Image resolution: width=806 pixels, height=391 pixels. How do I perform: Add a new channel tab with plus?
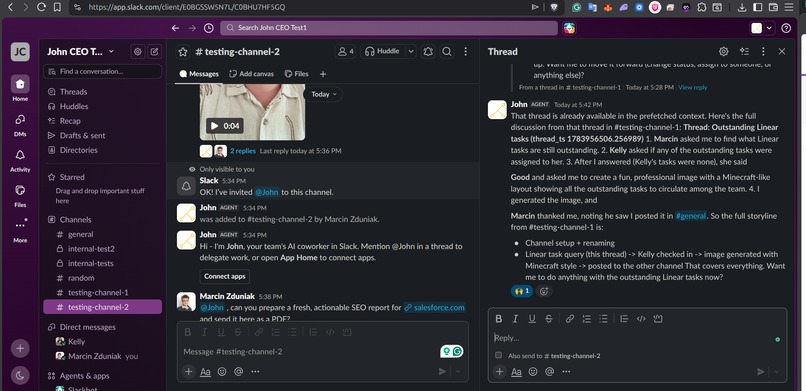click(x=323, y=74)
